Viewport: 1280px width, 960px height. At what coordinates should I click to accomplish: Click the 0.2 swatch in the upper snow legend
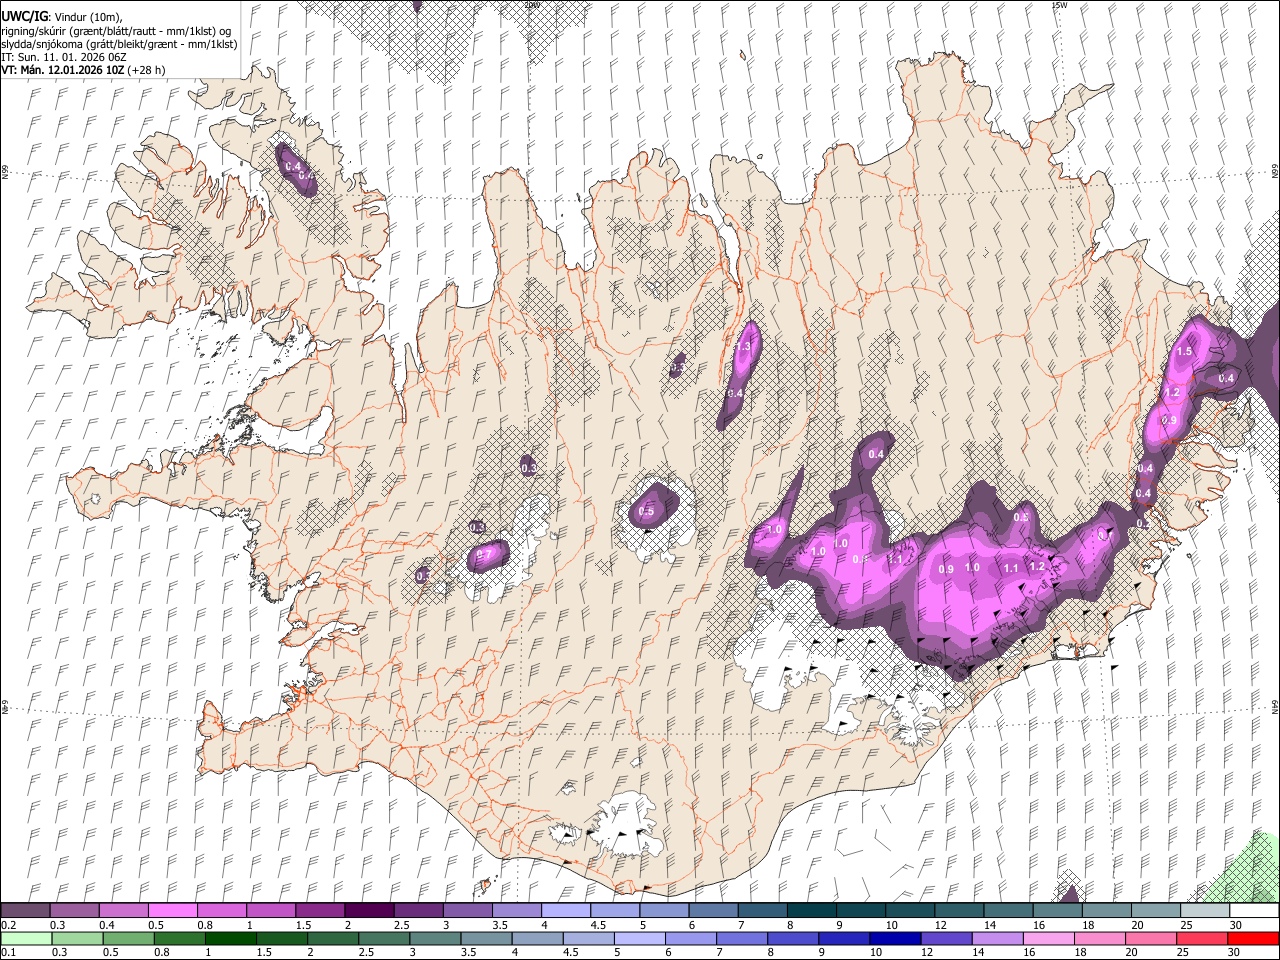tap(25, 911)
